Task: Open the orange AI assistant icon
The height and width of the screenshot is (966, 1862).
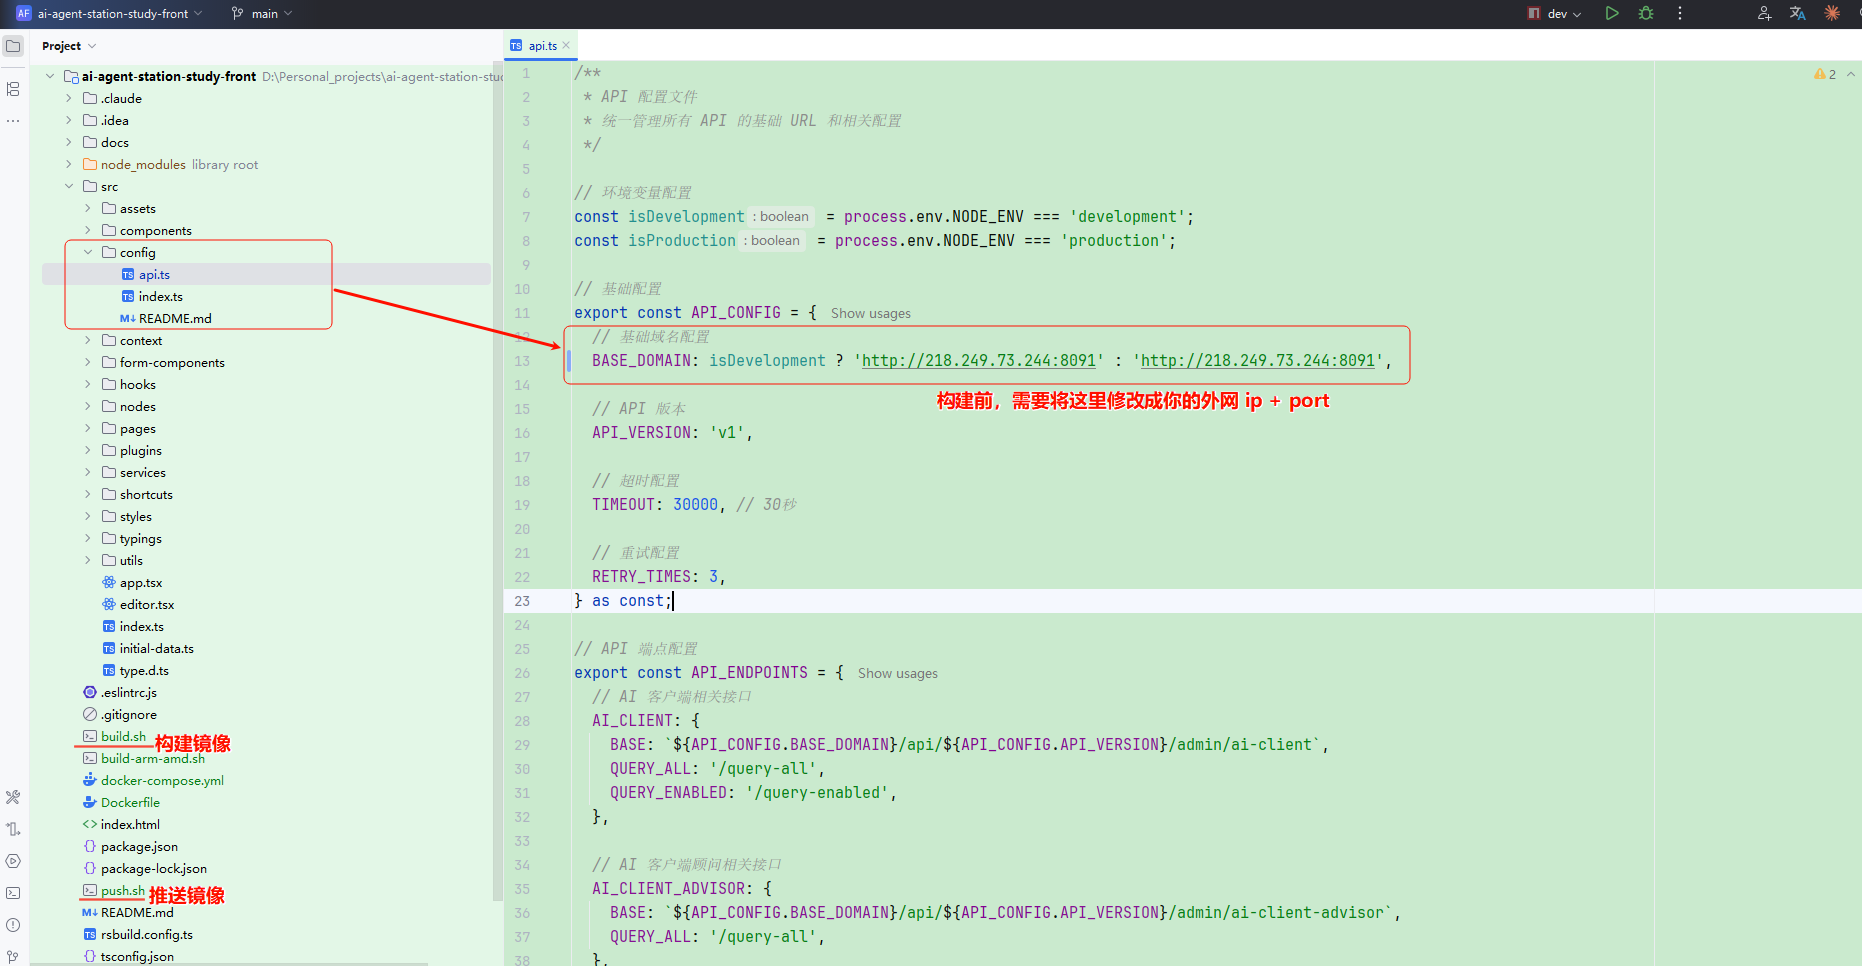Action: tap(1832, 14)
